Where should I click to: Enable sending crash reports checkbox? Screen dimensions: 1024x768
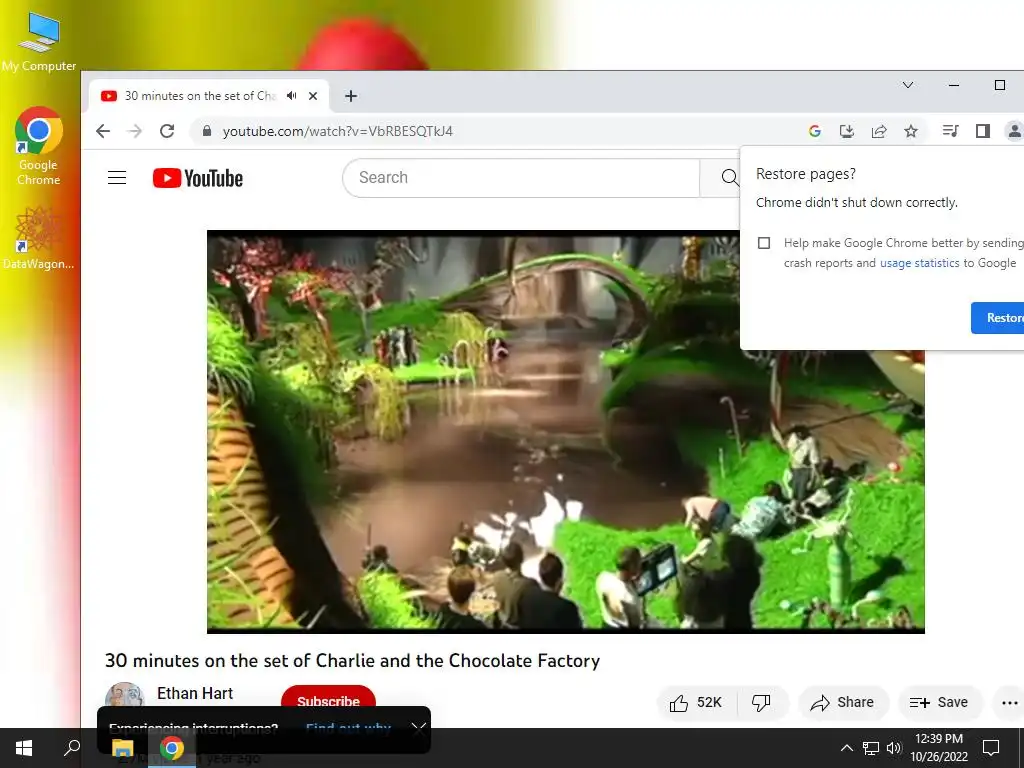(764, 243)
